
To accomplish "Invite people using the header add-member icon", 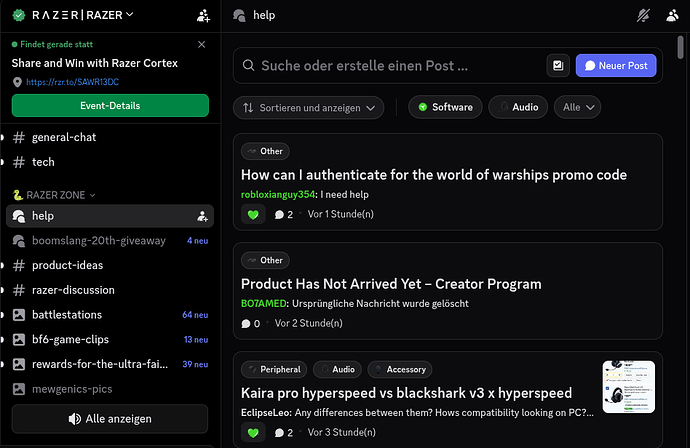I will pyautogui.click(x=203, y=16).
